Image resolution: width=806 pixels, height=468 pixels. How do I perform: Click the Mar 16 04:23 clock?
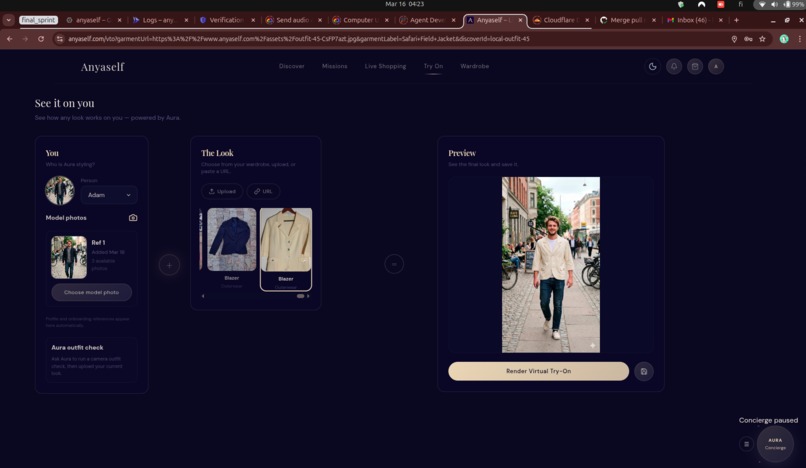point(405,4)
